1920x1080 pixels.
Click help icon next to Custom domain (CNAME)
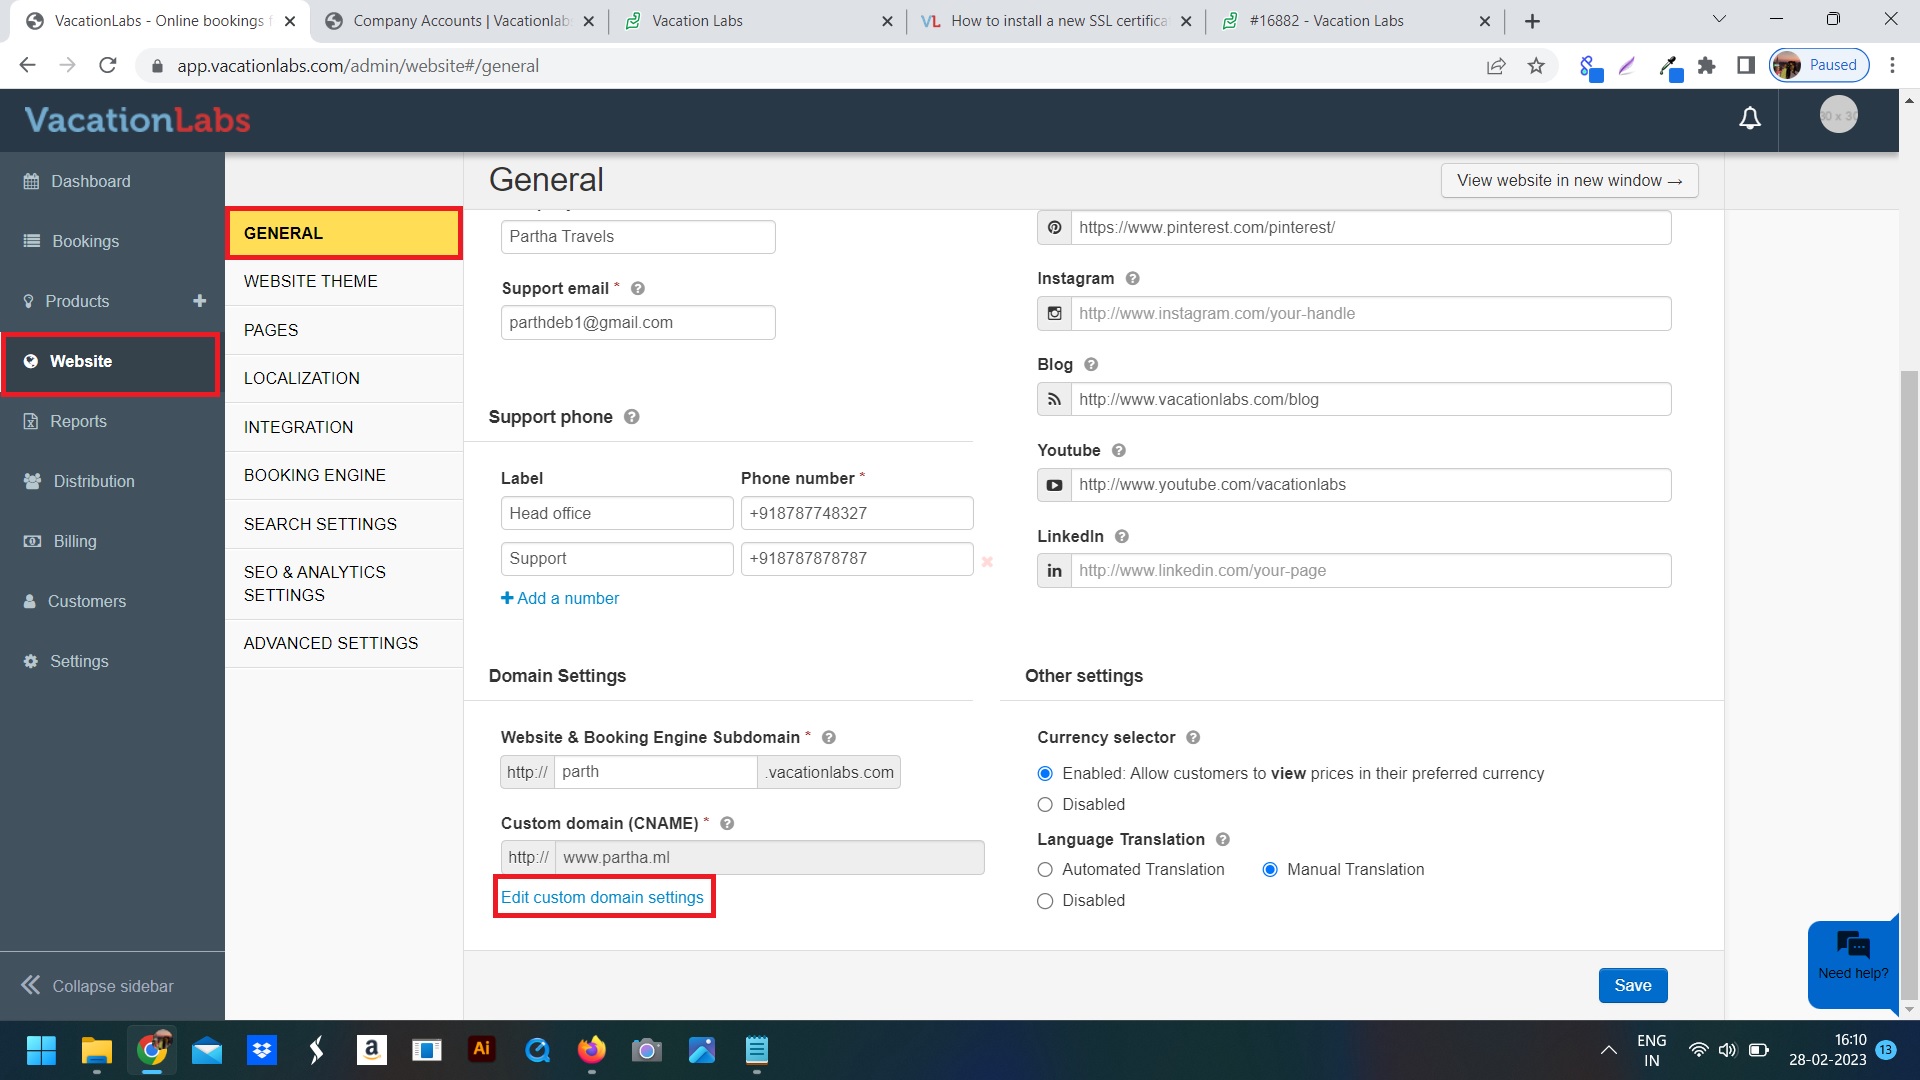tap(727, 824)
